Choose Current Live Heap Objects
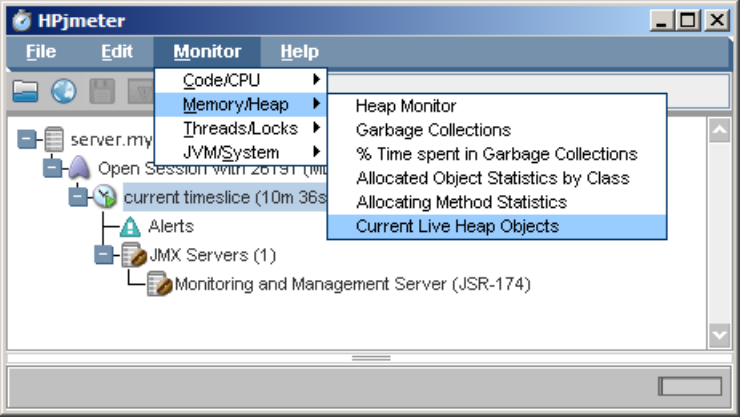The height and width of the screenshot is (417, 740). [x=497, y=226]
